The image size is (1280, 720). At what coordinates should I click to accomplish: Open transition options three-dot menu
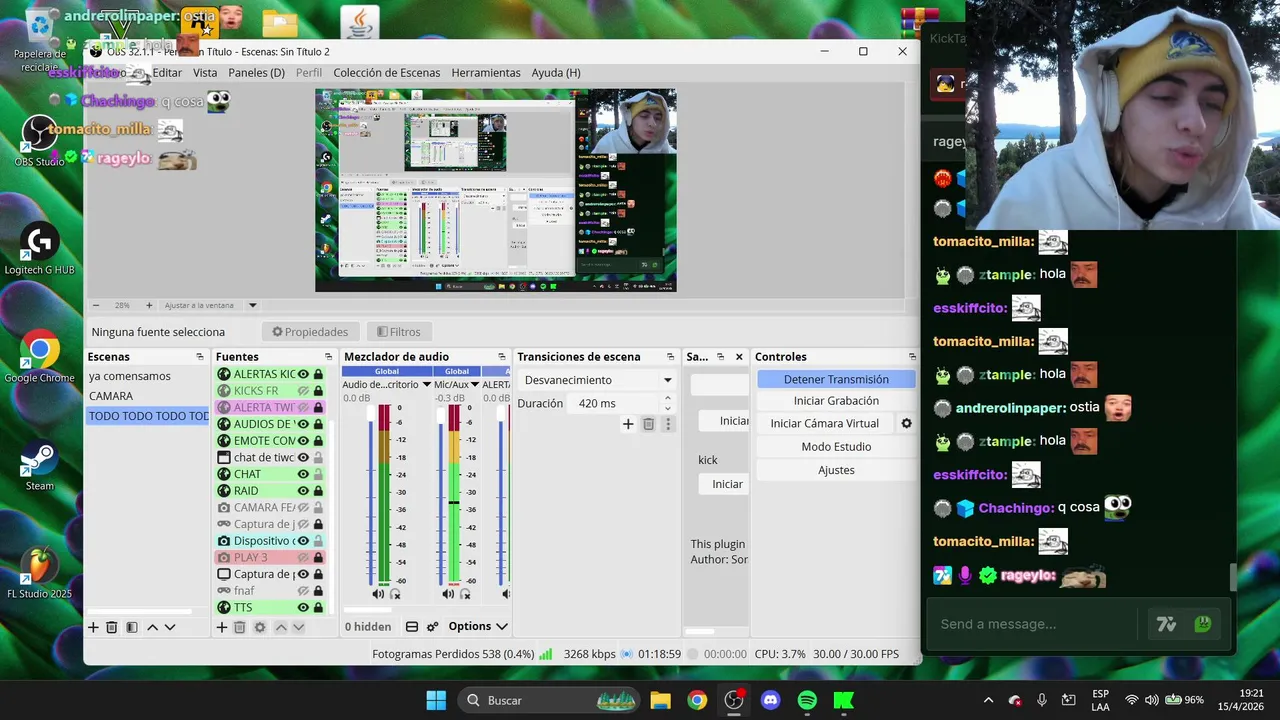point(668,424)
